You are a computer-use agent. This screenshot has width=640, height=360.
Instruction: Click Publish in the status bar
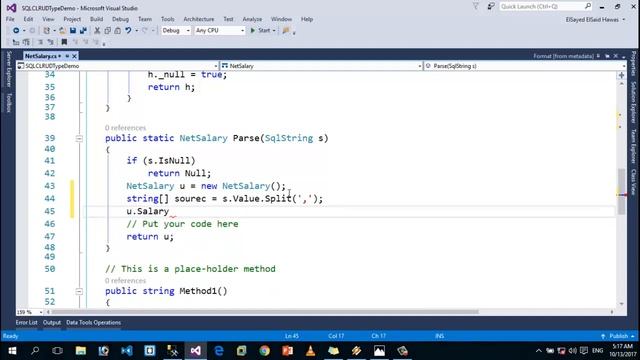coord(618,336)
